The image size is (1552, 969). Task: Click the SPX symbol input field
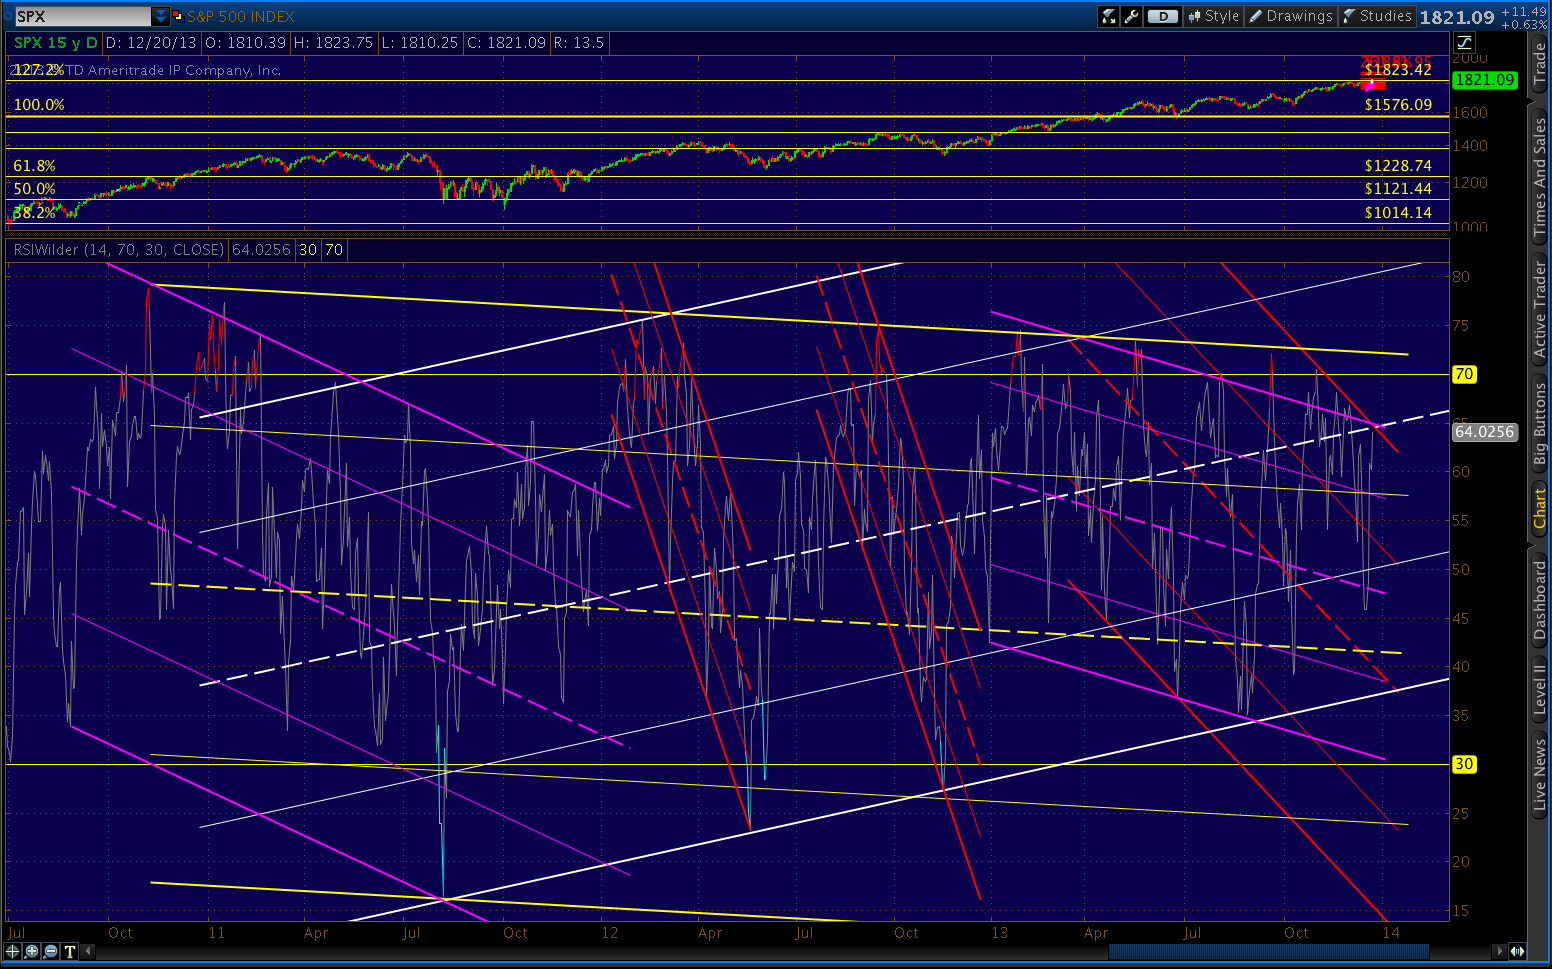point(82,16)
